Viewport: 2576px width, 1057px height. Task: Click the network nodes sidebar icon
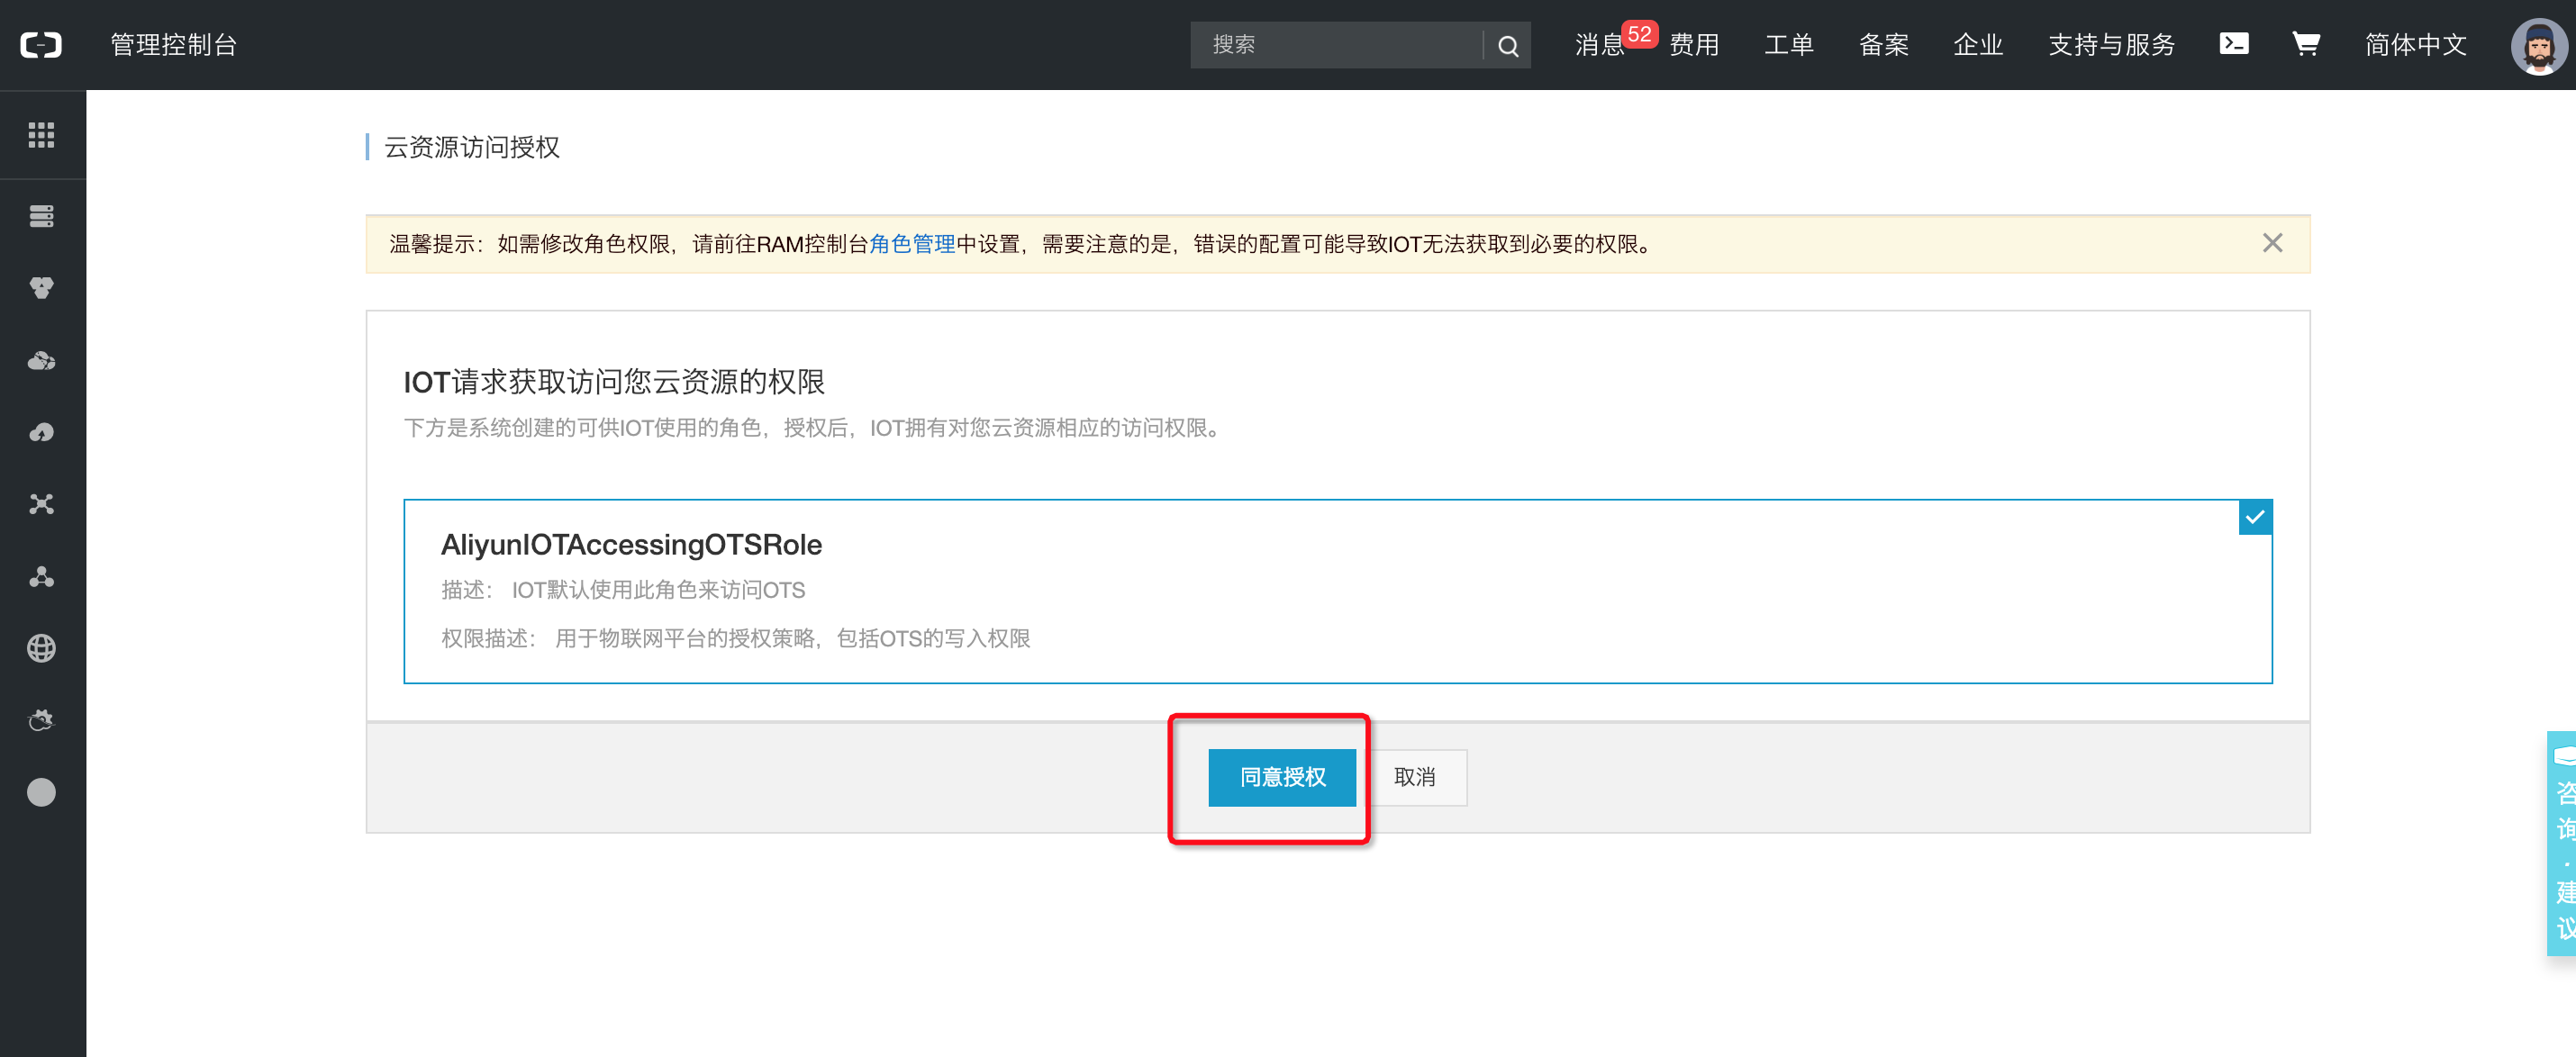coord(41,504)
